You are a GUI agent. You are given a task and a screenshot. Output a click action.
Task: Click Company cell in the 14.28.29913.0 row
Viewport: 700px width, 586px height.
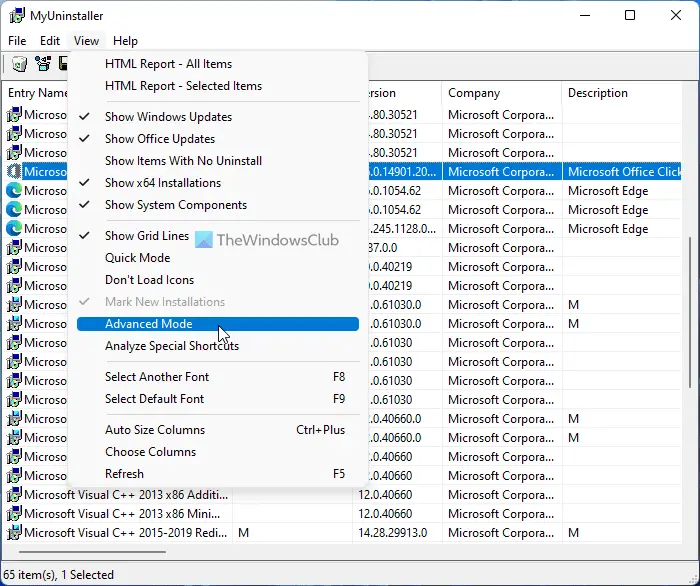tap(502, 533)
